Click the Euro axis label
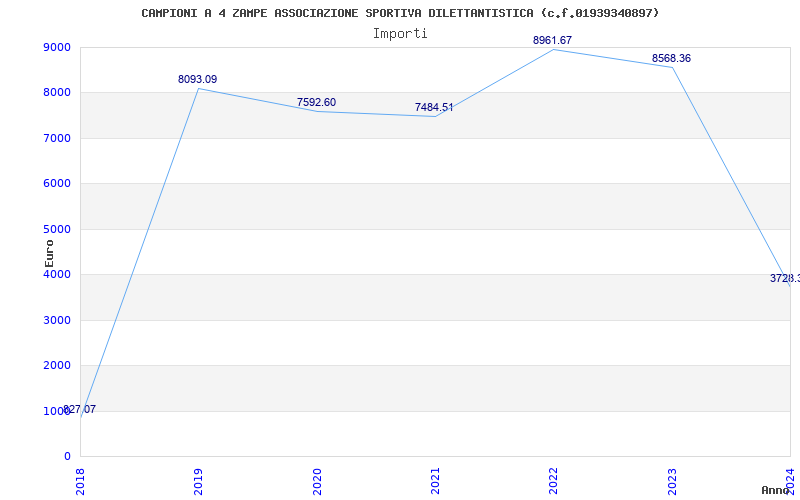The height and width of the screenshot is (500, 800). point(49,253)
